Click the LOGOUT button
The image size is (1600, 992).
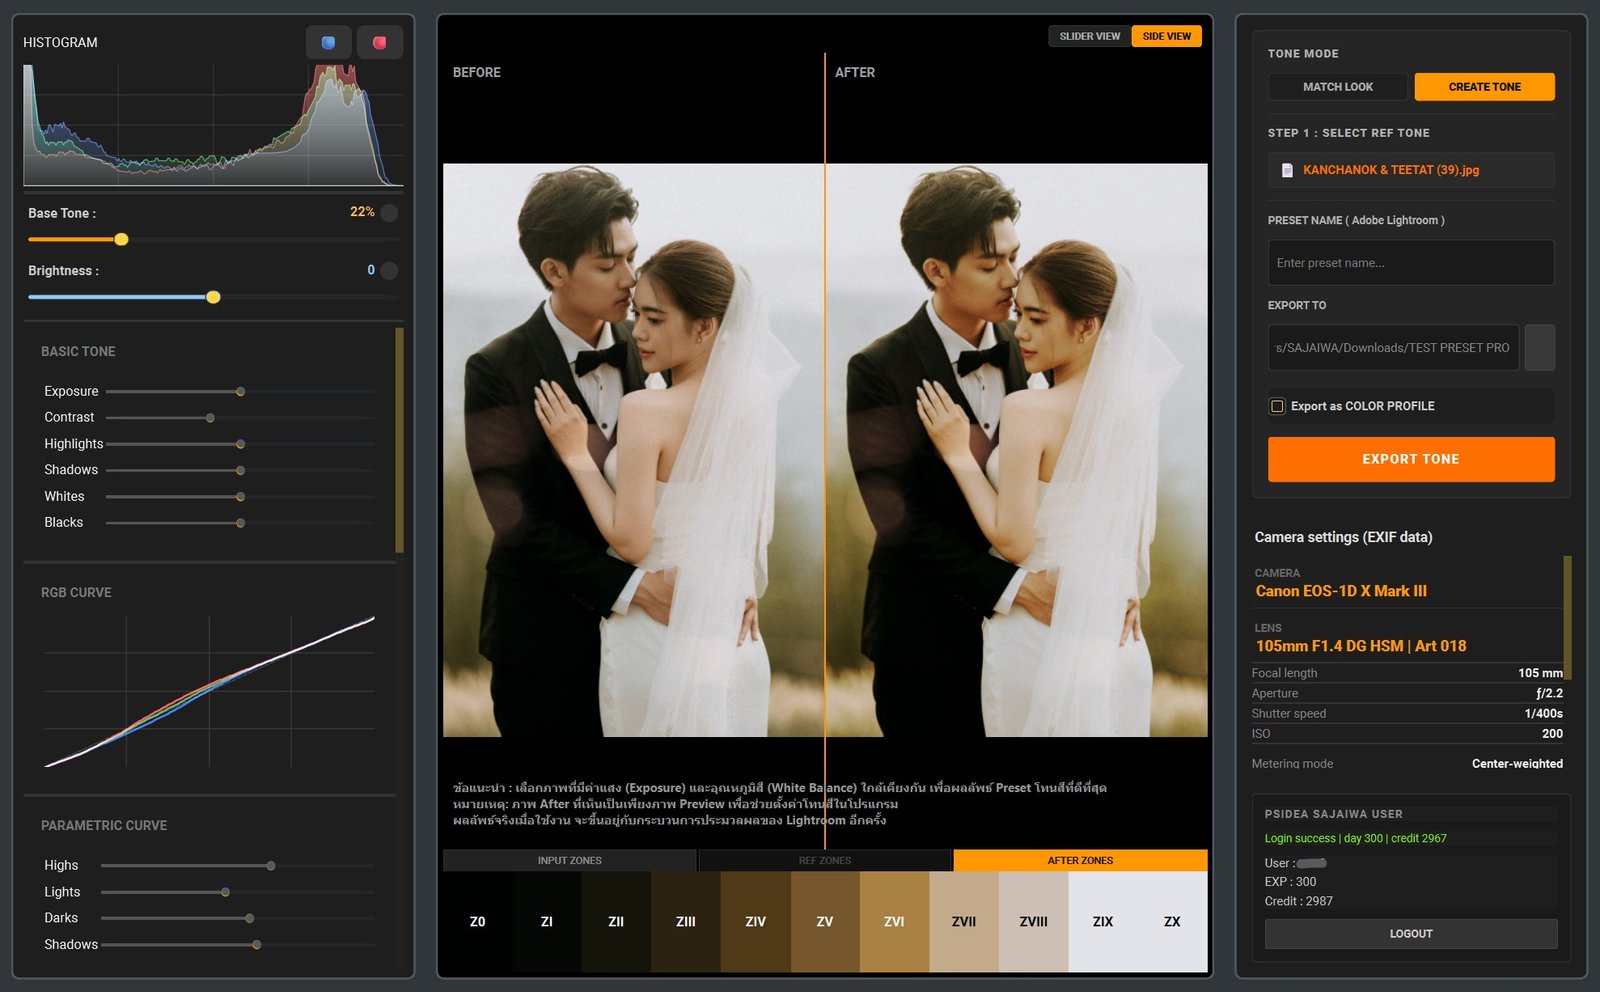[x=1410, y=933]
